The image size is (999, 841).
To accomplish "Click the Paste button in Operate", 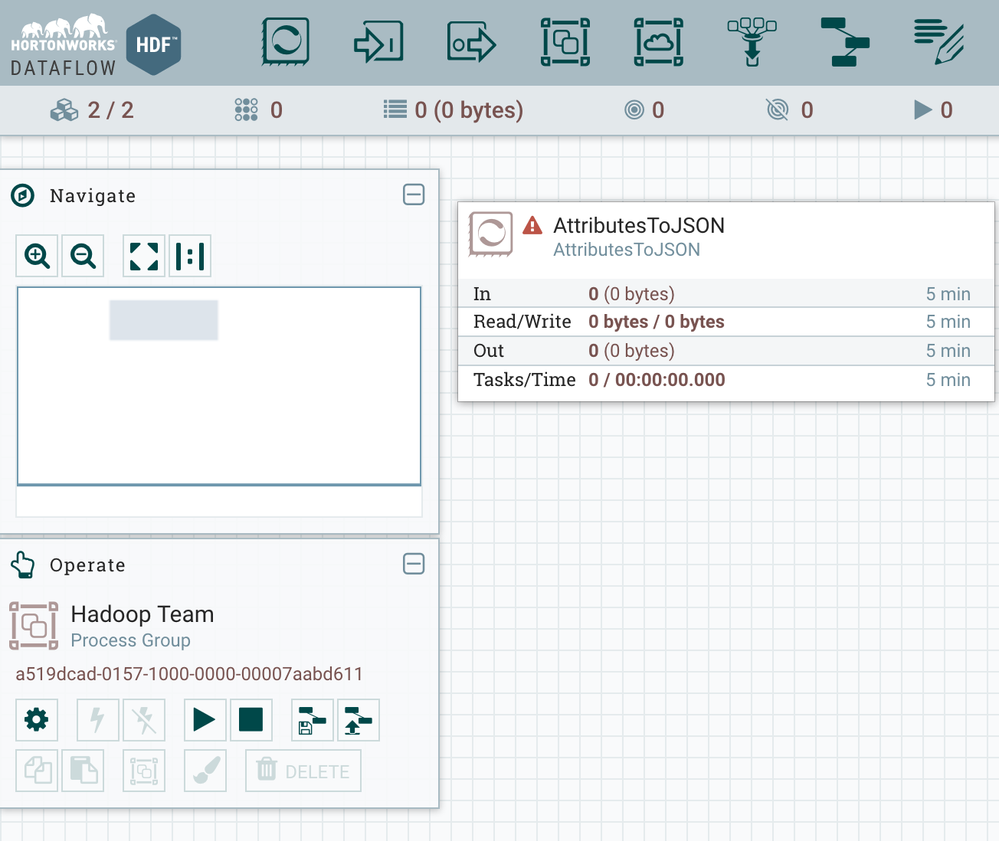I will pyautogui.click(x=83, y=770).
